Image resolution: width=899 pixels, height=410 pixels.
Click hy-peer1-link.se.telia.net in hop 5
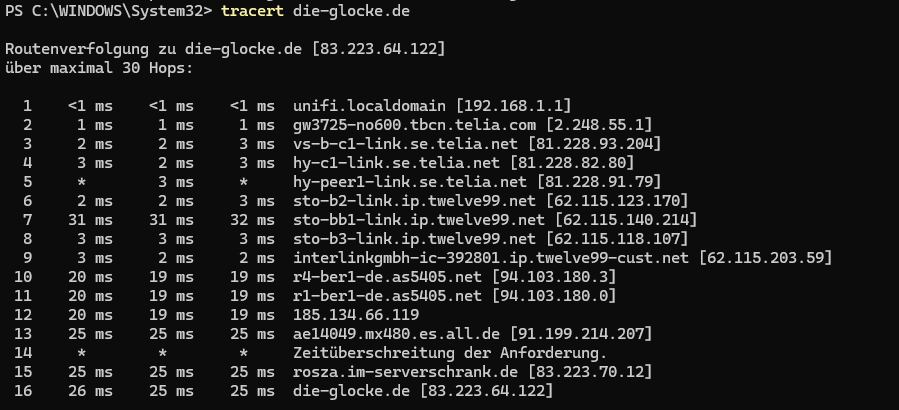coord(410,182)
